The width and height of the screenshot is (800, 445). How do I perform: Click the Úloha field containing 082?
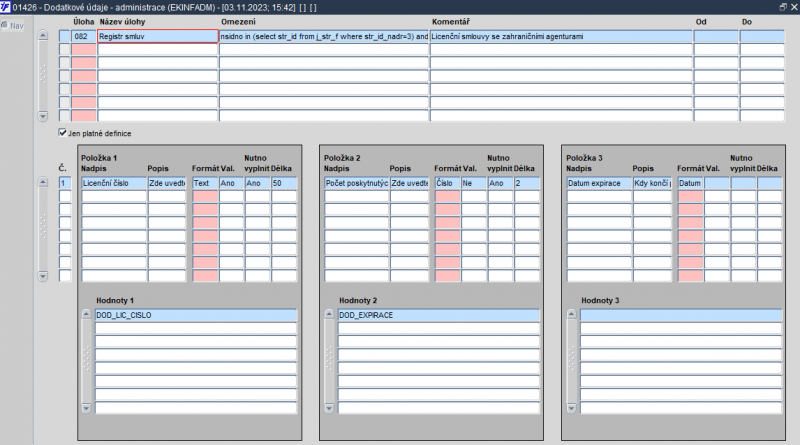(84, 36)
